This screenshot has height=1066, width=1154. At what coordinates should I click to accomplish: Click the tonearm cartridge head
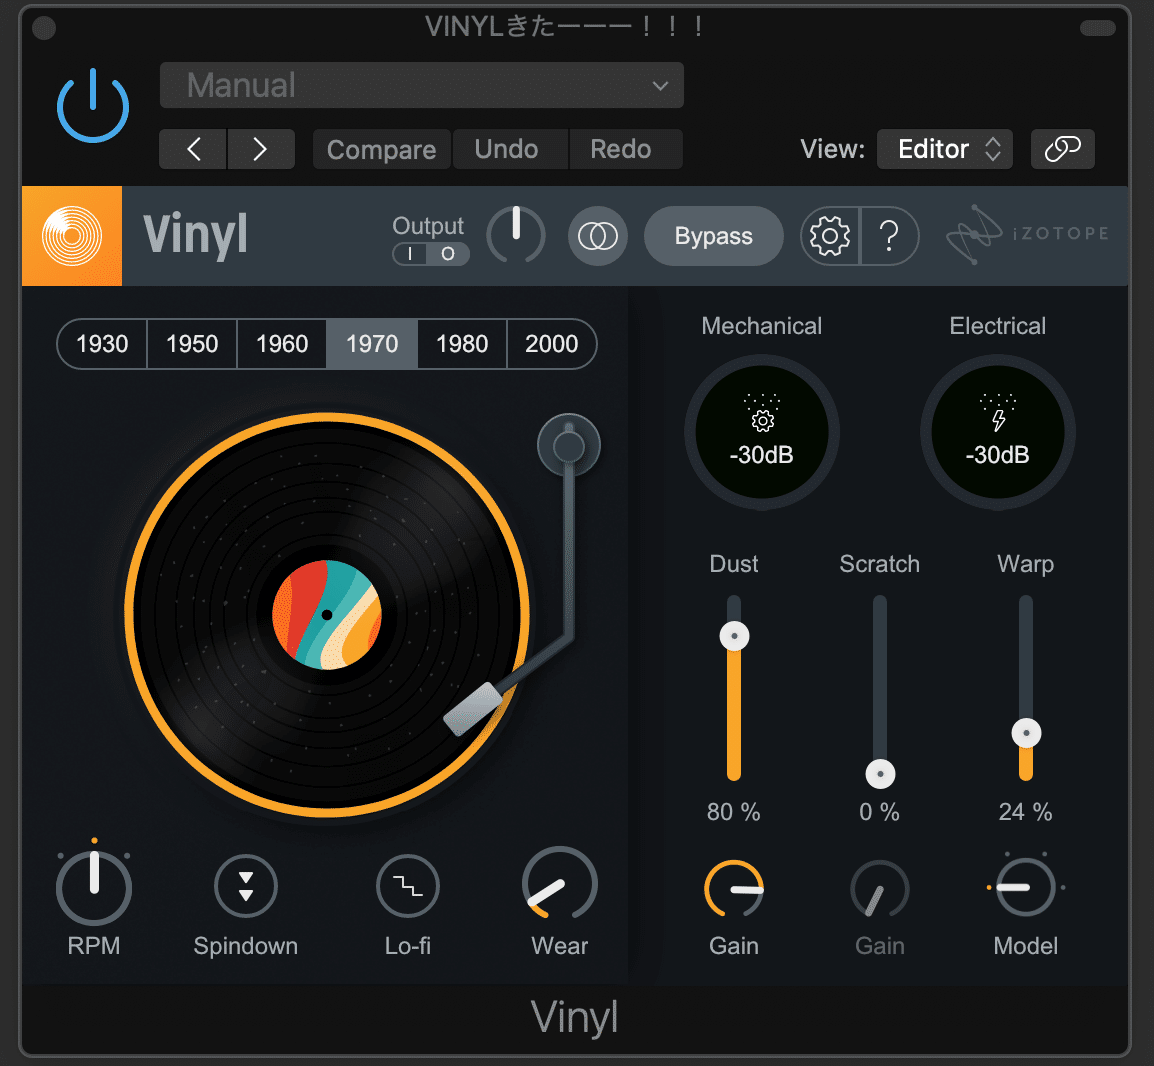(x=473, y=709)
